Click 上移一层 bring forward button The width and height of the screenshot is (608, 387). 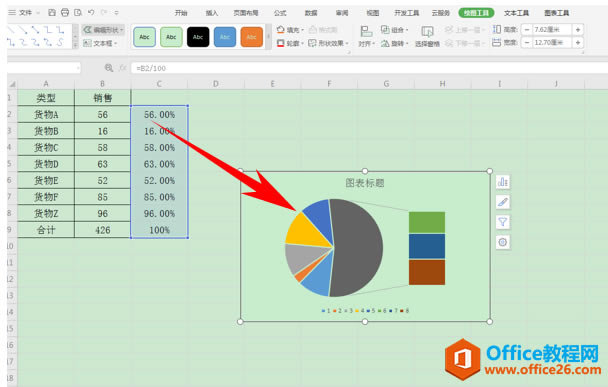click(x=465, y=29)
